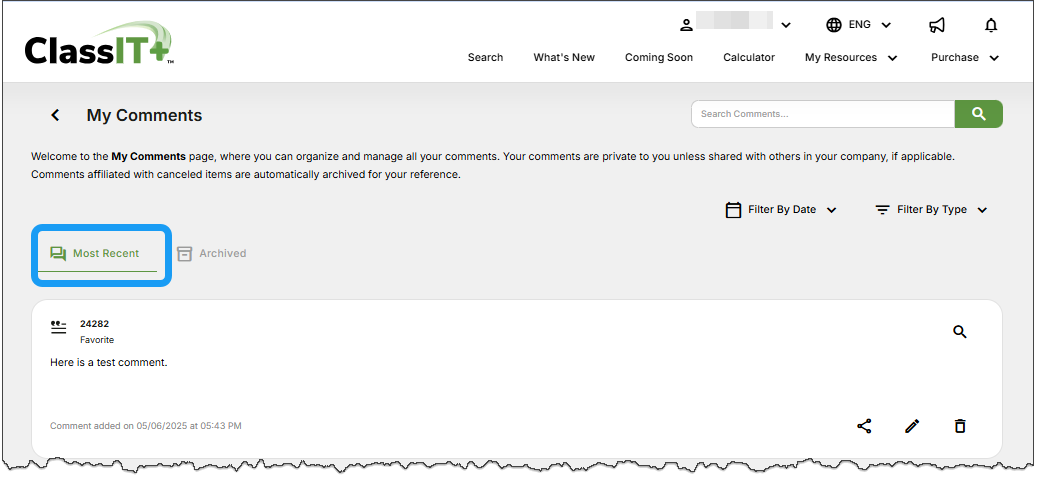Click the magnifier icon on comment 24282

[x=960, y=332]
